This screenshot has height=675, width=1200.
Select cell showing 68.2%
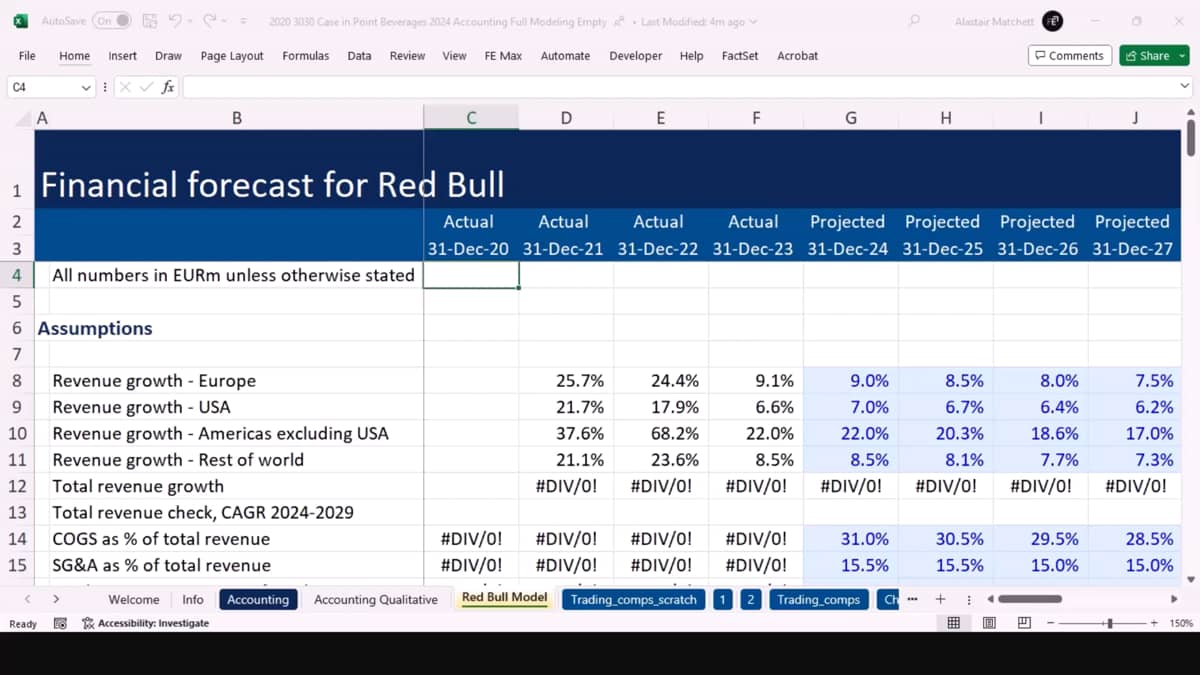click(661, 433)
